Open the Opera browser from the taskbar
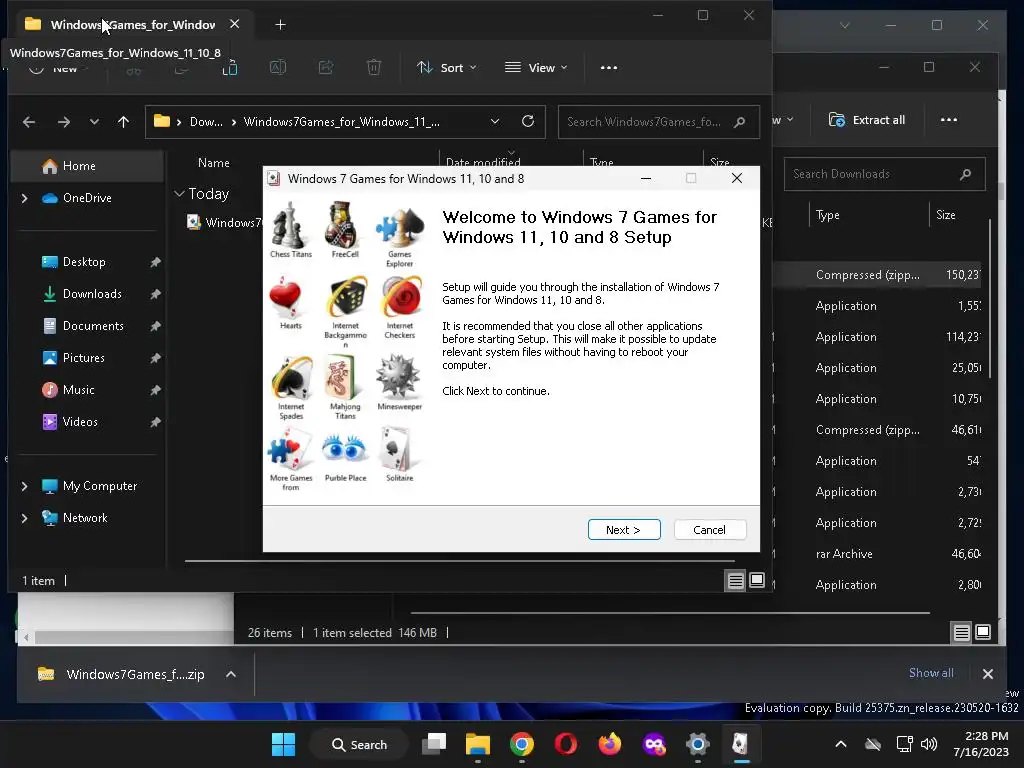 [x=566, y=744]
